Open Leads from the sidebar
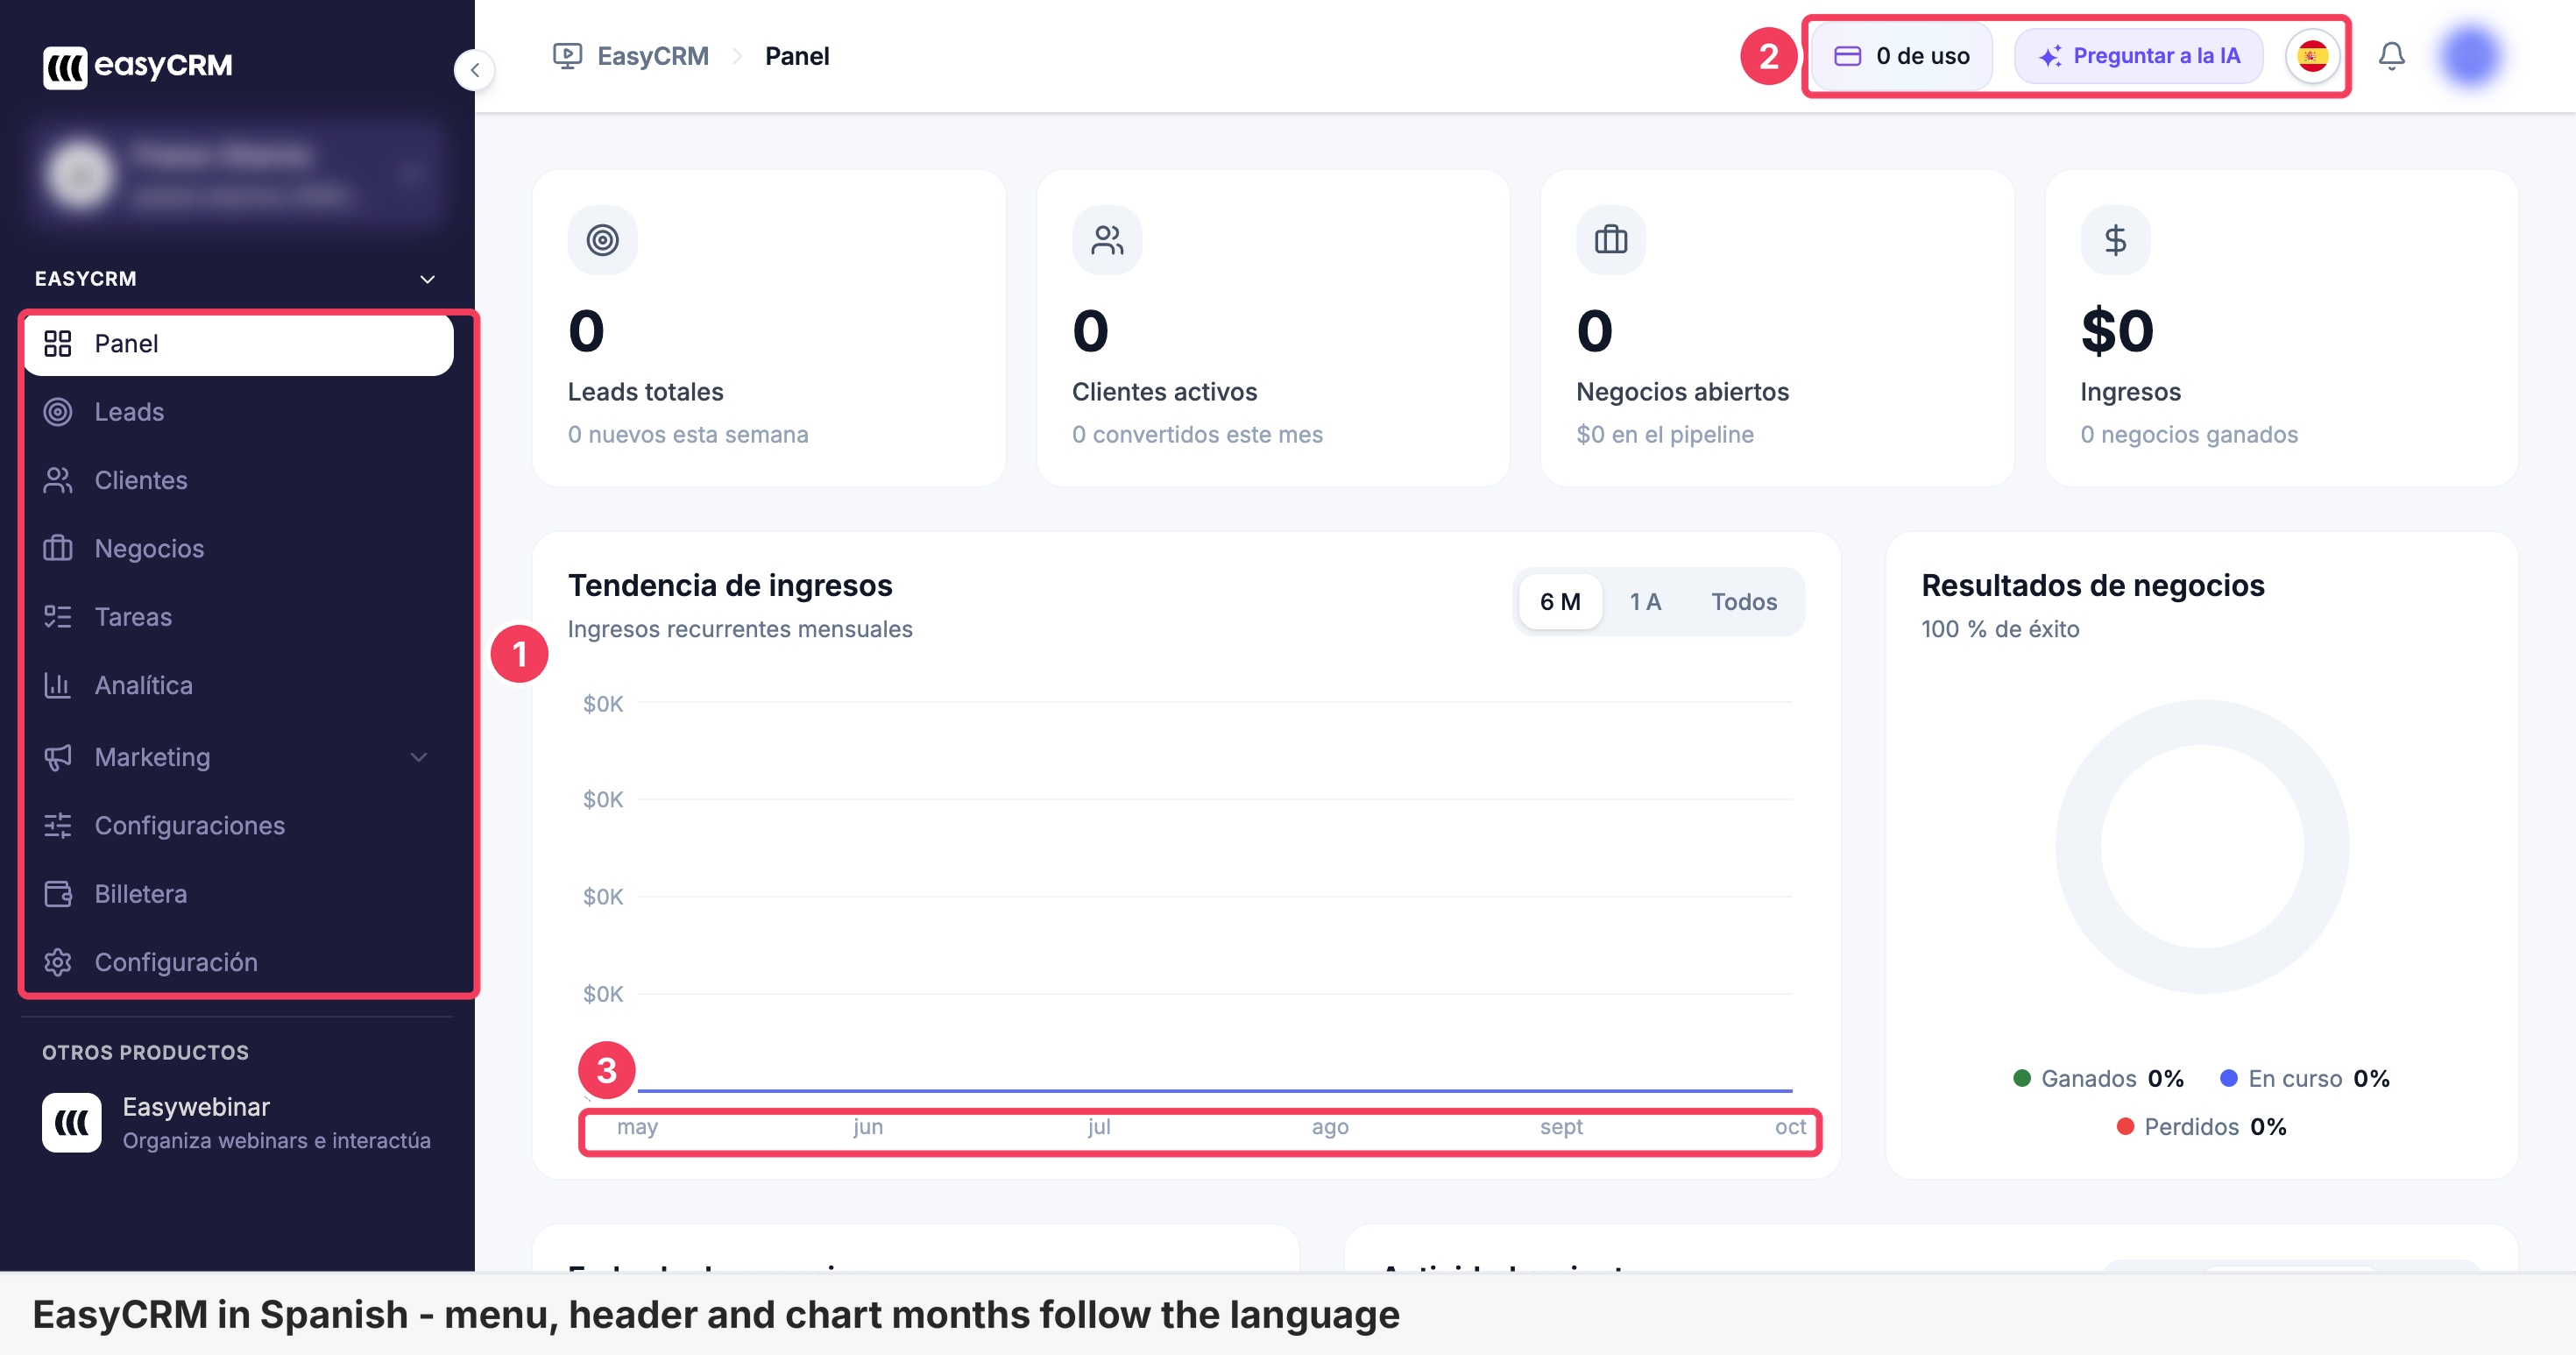 click(x=238, y=412)
